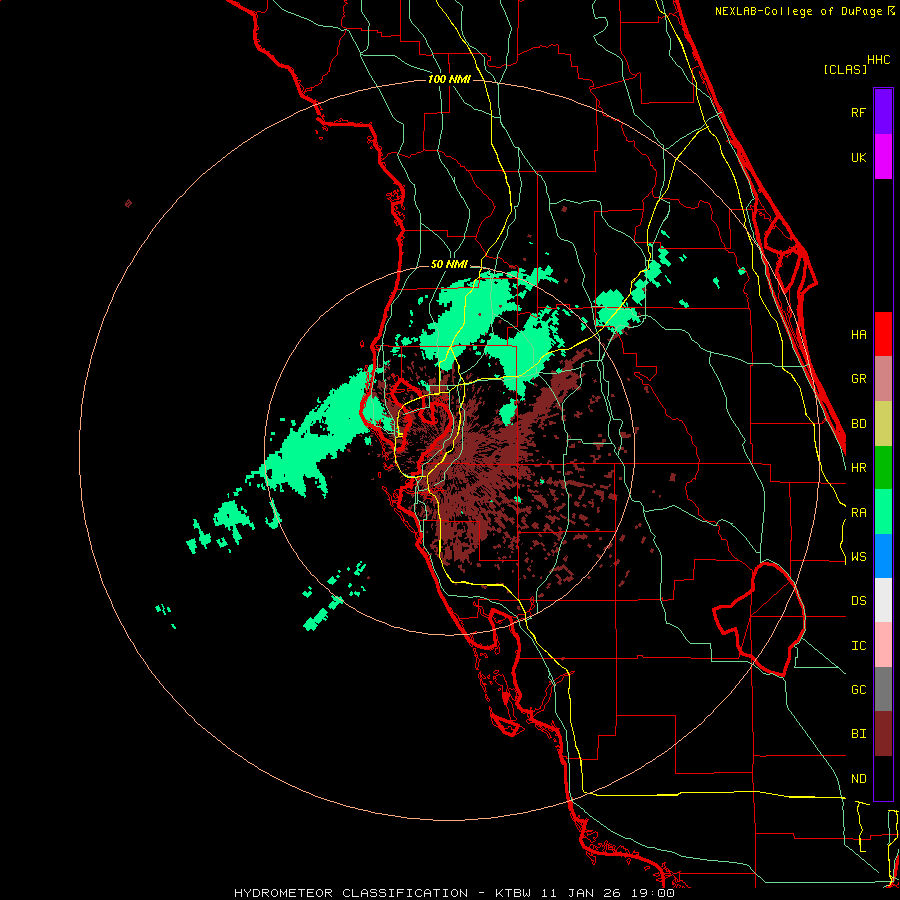Click the dark green HR legend swatch
Viewport: 900px width, 900px height.
(883, 468)
